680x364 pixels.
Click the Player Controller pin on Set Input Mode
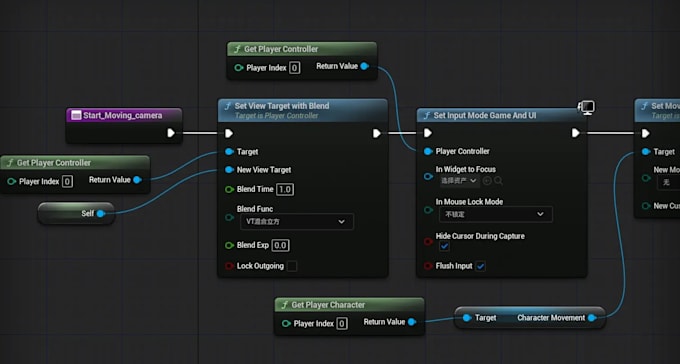click(x=428, y=151)
